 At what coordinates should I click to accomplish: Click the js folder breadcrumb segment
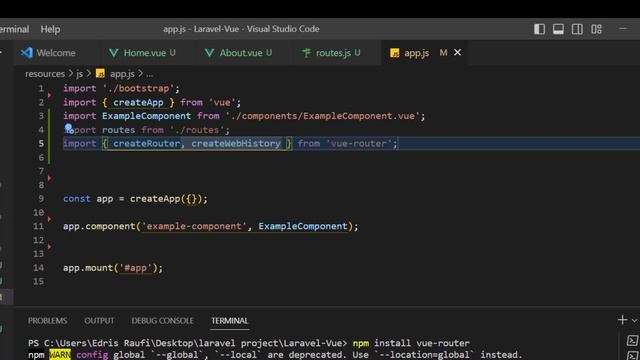click(x=79, y=73)
